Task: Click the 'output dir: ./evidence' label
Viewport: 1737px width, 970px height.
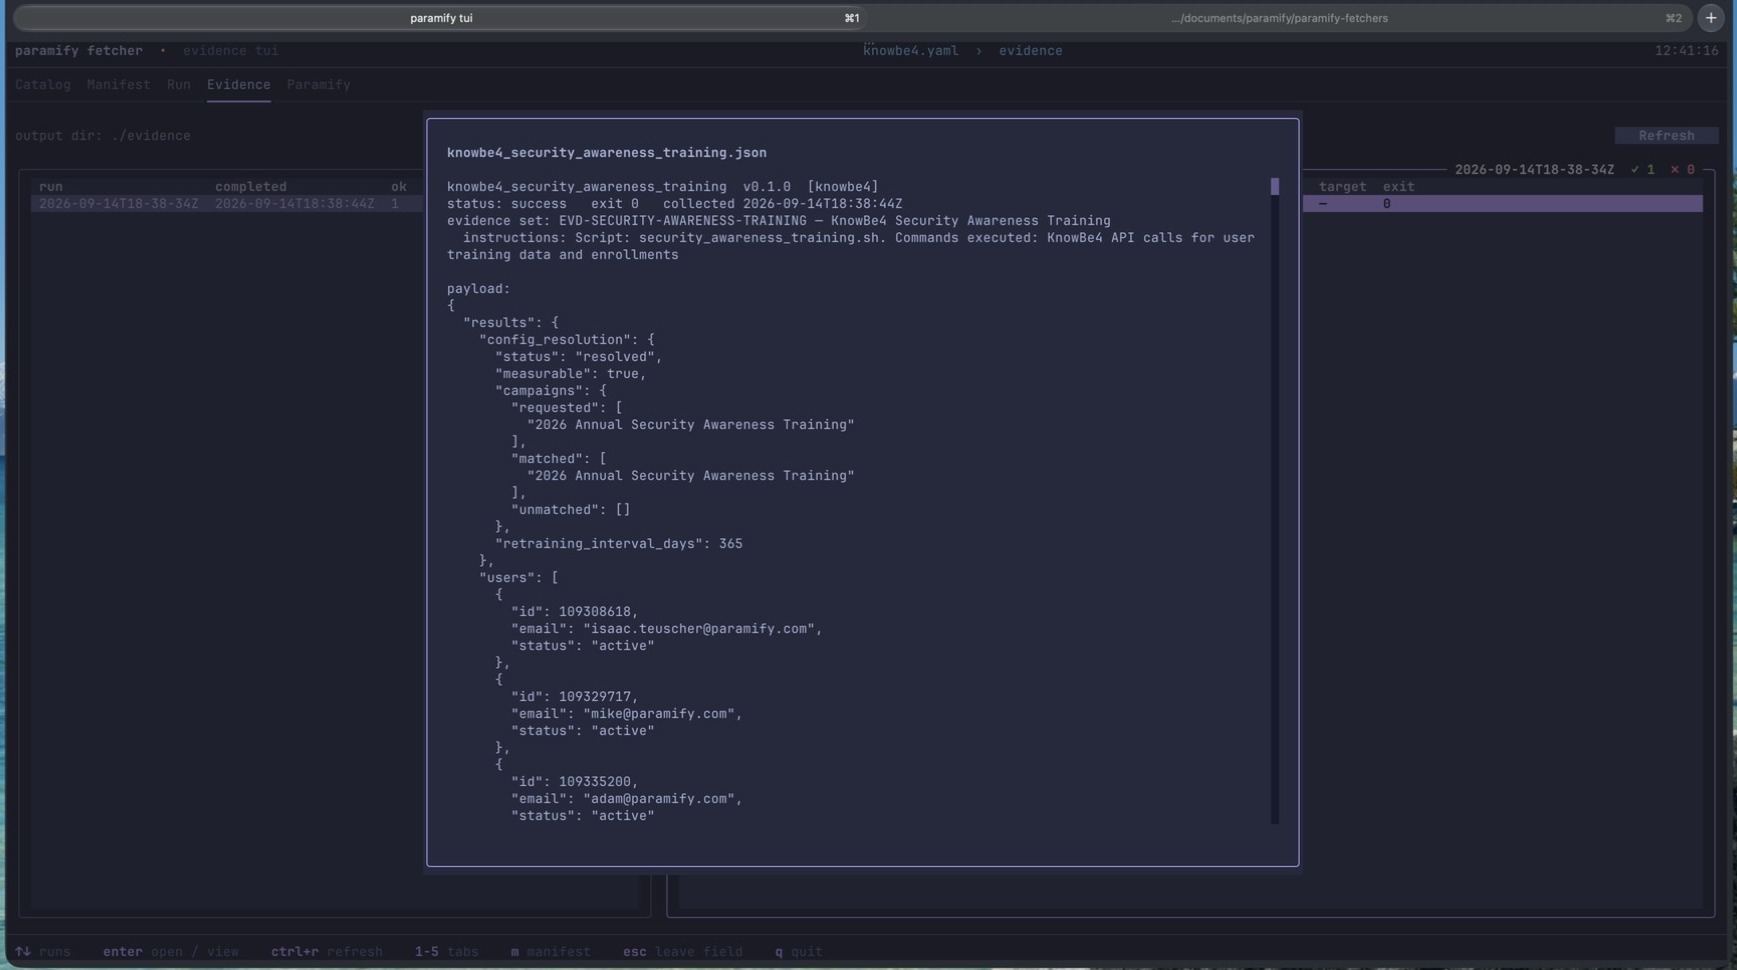Action: [103, 136]
